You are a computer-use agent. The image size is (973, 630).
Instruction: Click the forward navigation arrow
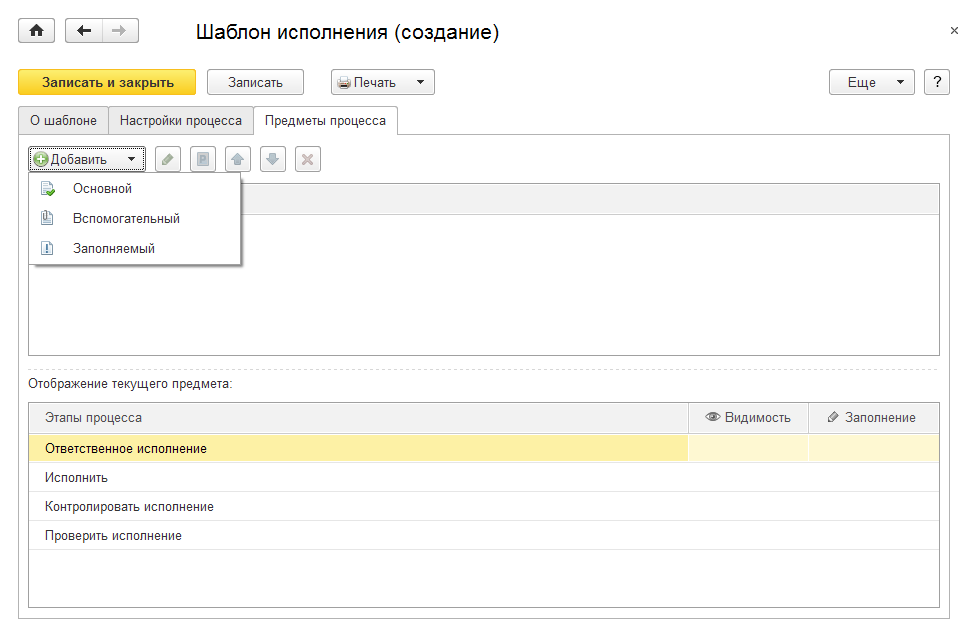point(120,31)
